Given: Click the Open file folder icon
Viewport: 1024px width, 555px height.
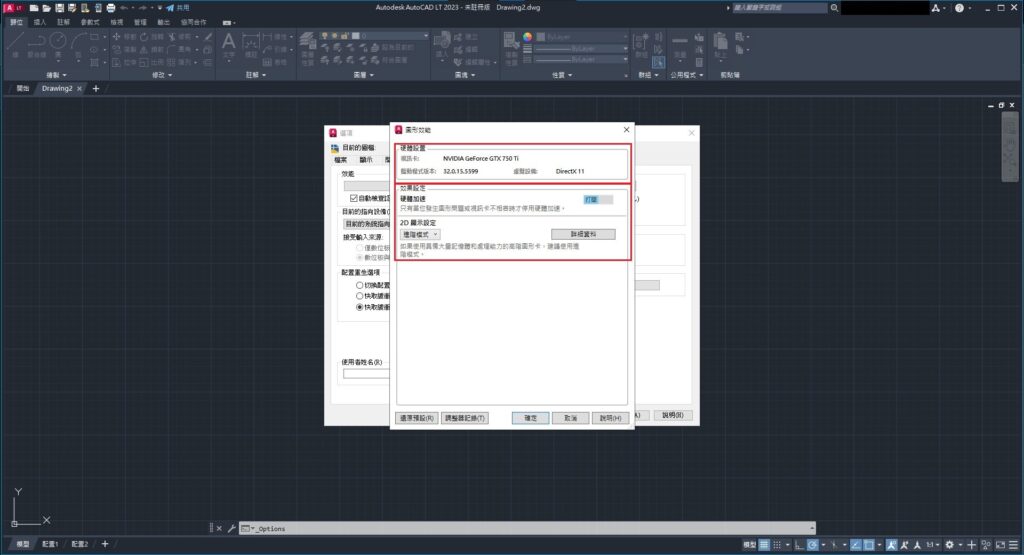Looking at the screenshot, I should tap(47, 7).
